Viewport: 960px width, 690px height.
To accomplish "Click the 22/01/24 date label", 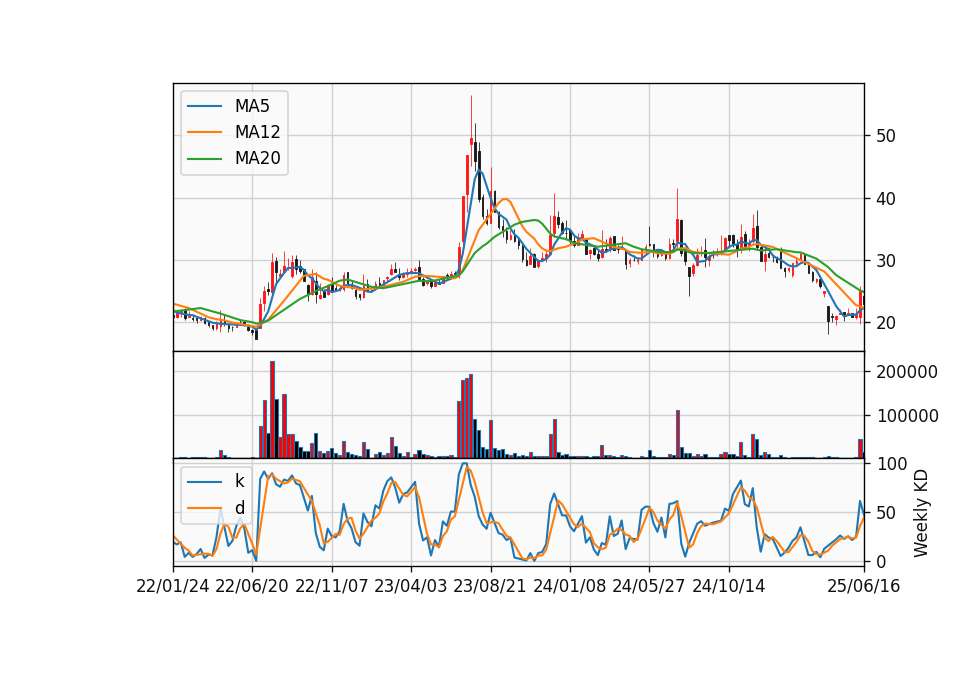I will tap(173, 587).
